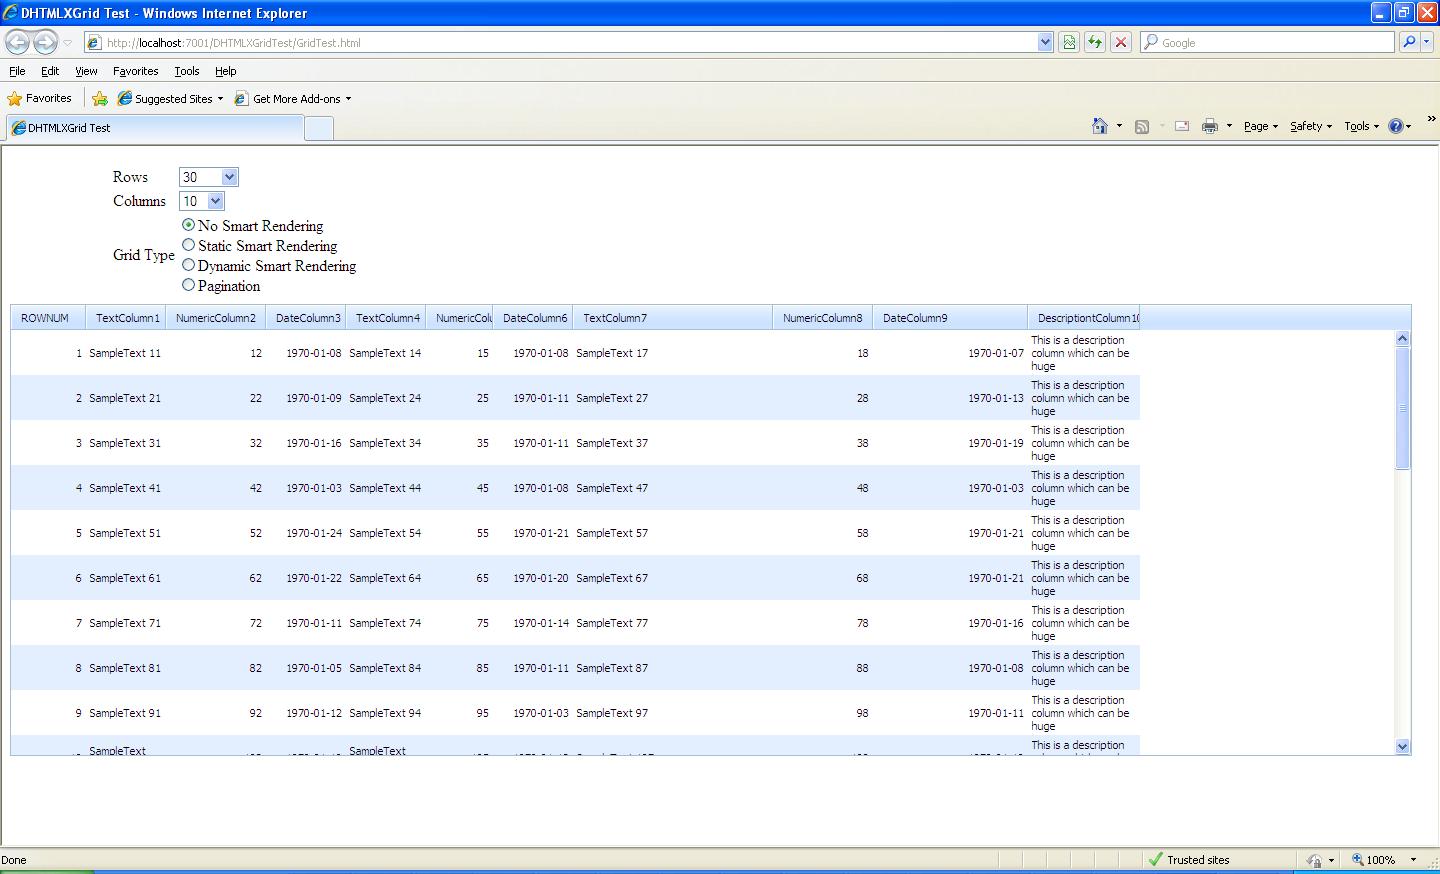The image size is (1440, 874).
Task: Click the zoom level magnifier in status bar
Action: pyautogui.click(x=1358, y=859)
